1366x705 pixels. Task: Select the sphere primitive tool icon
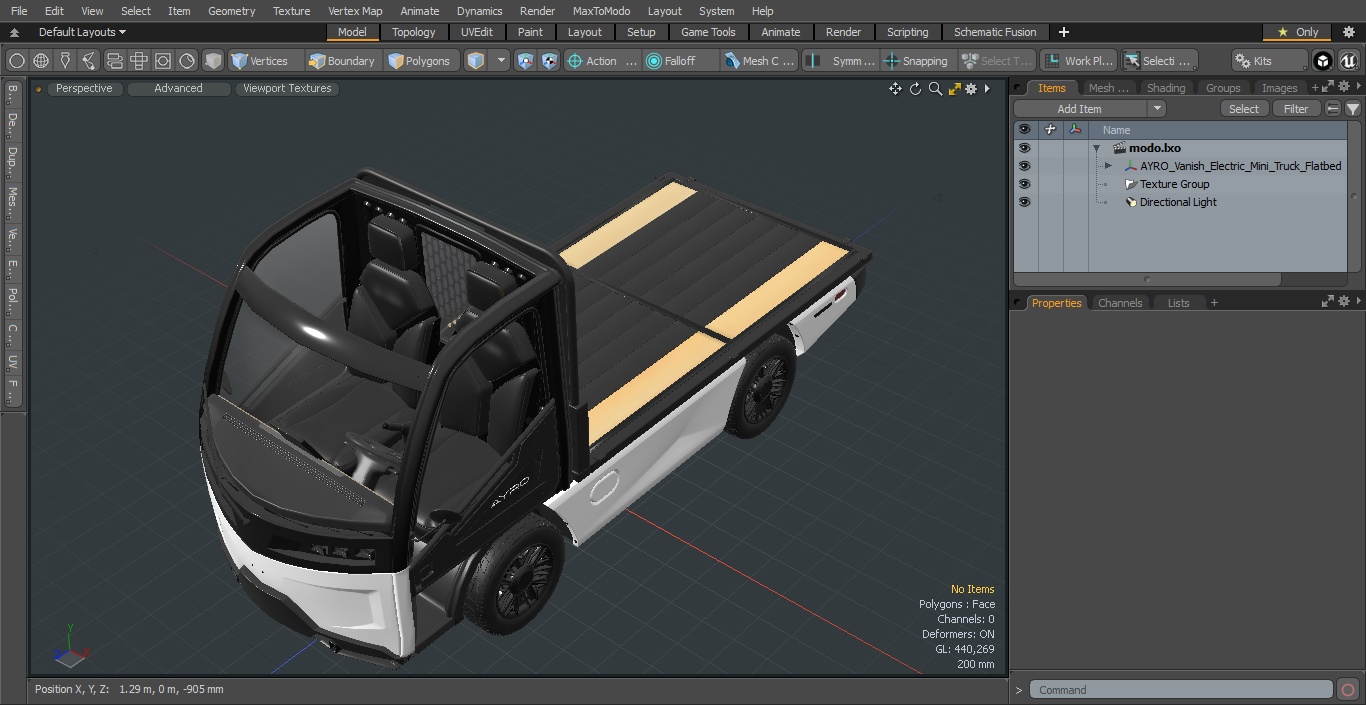point(17,61)
